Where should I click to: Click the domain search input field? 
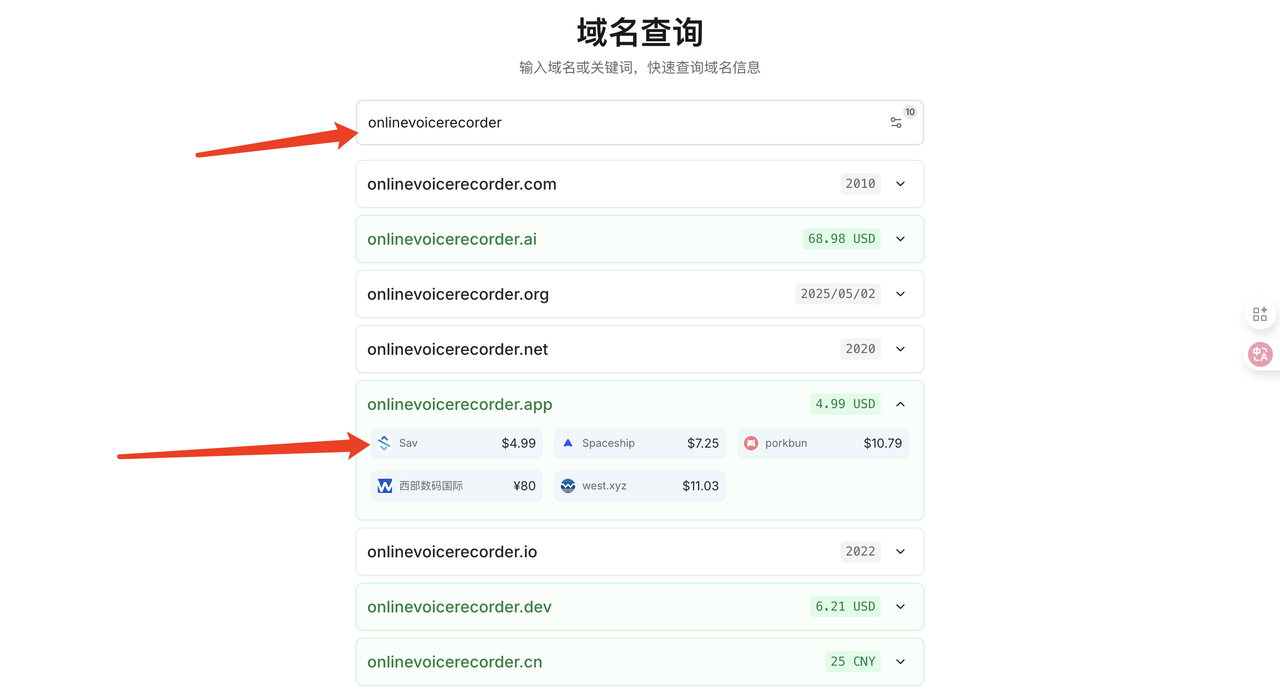pos(620,123)
